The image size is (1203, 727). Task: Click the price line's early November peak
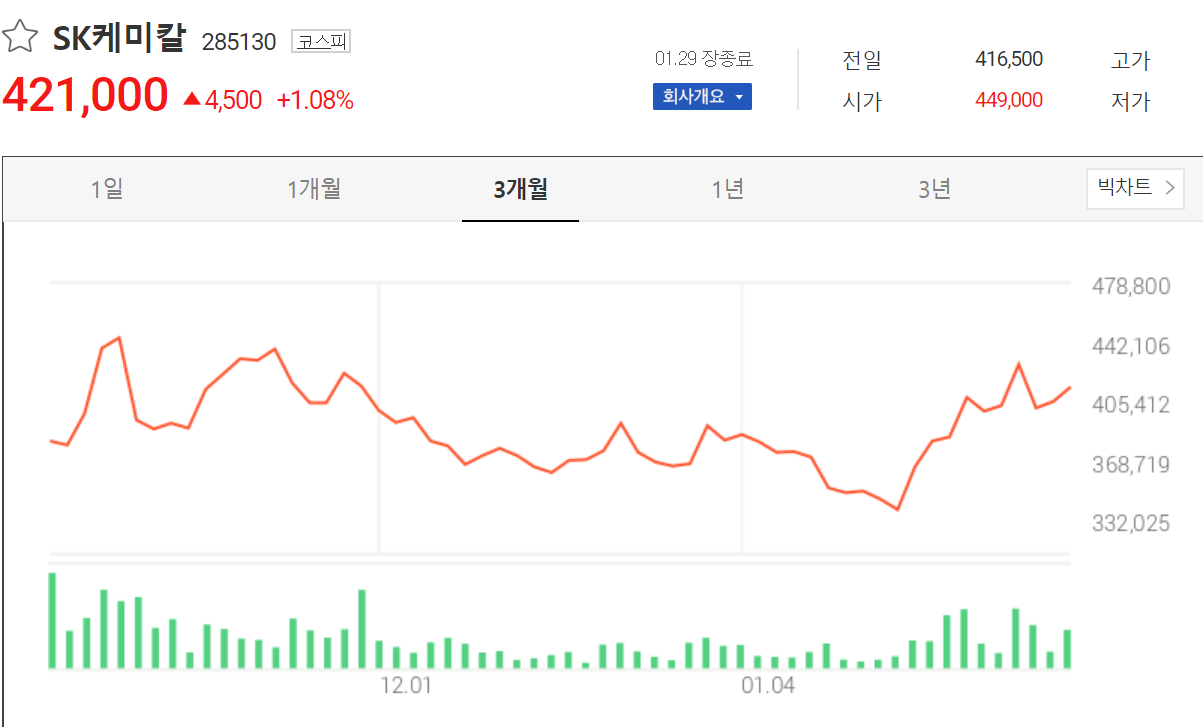pos(119,338)
